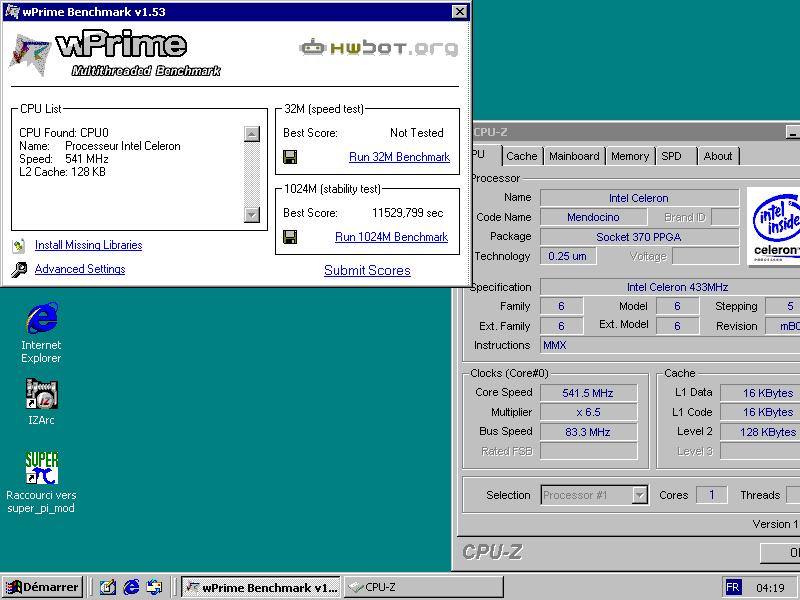Select CPU-Z taskbar button
Viewport: 800px width, 600px height.
(x=423, y=587)
